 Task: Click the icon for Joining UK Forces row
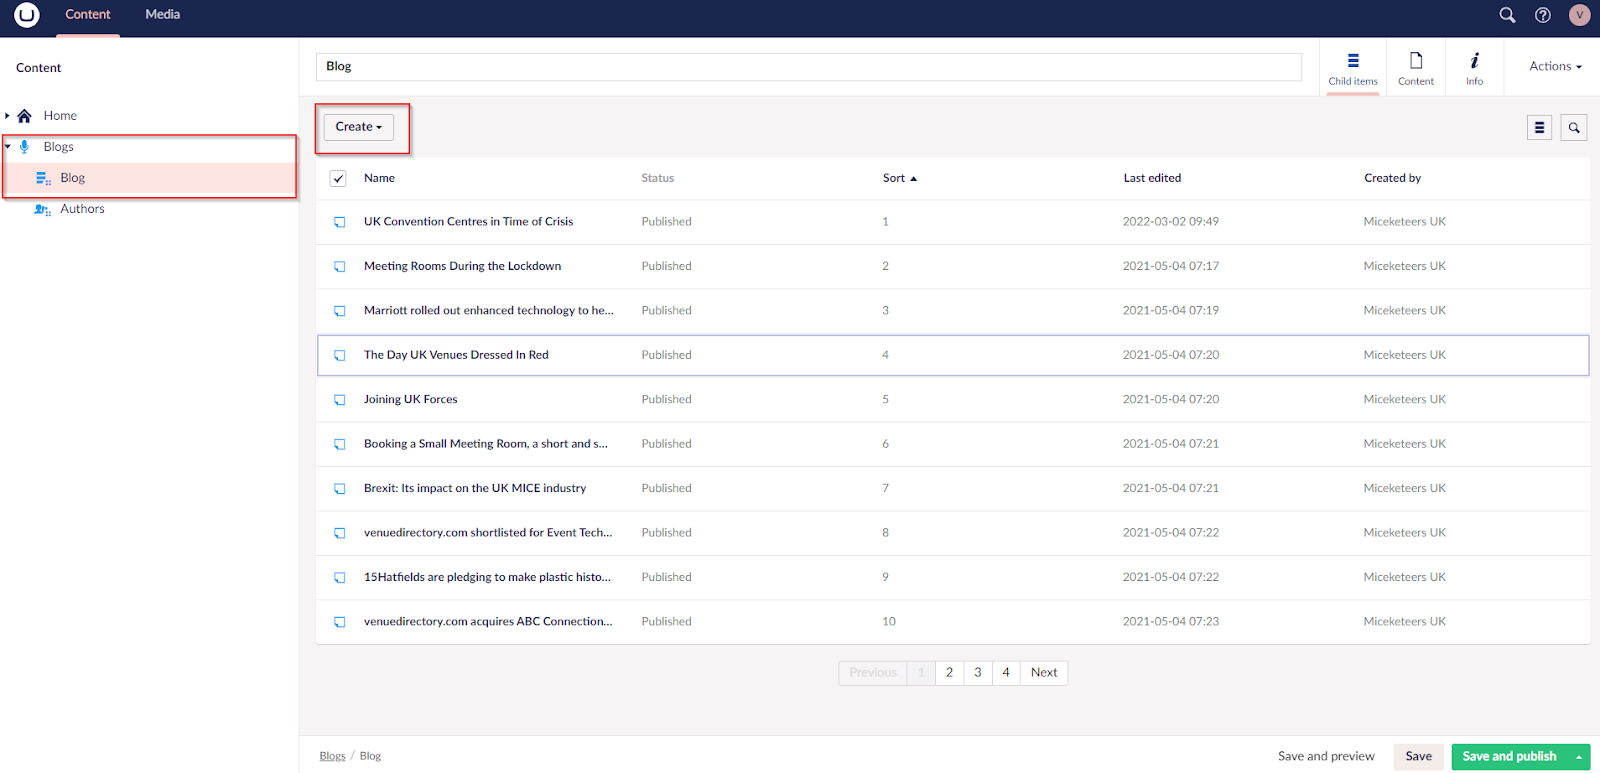[340, 400]
